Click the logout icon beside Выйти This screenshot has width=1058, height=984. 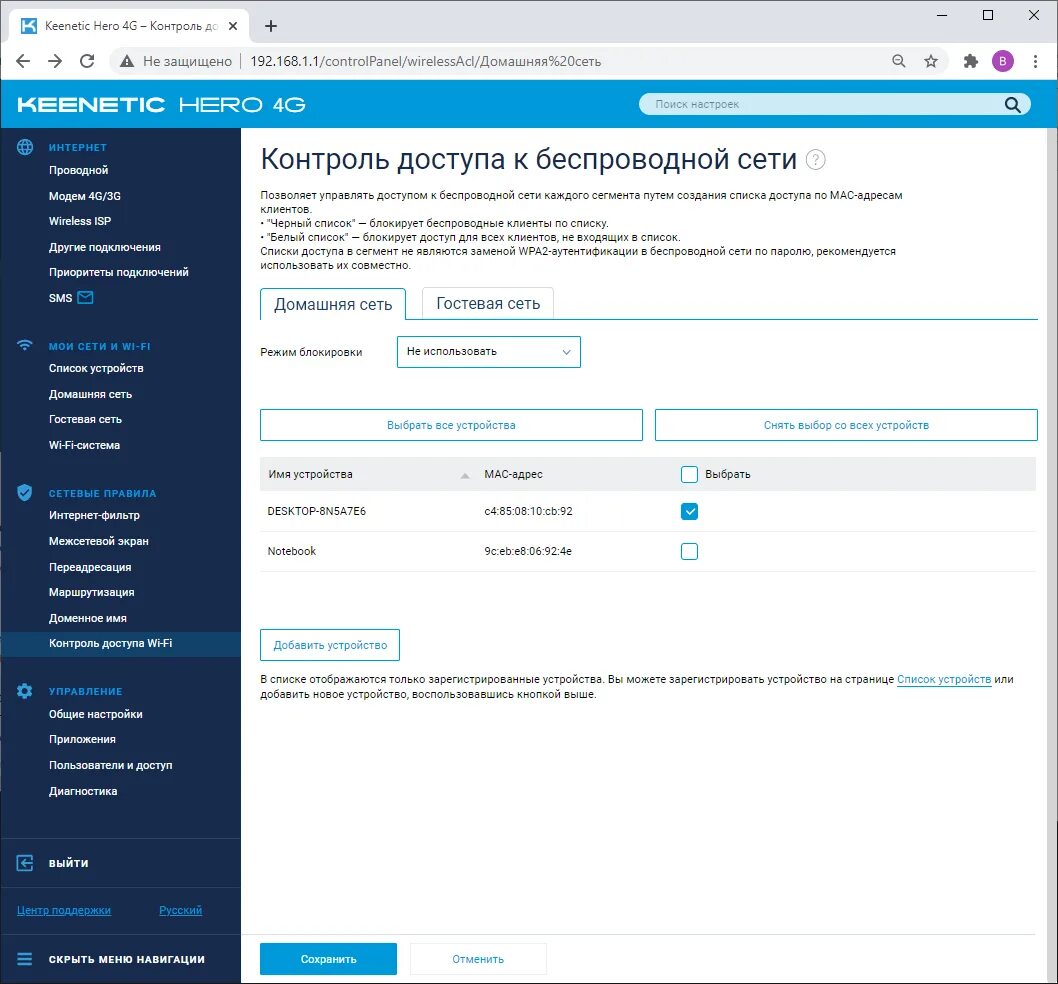[25, 863]
